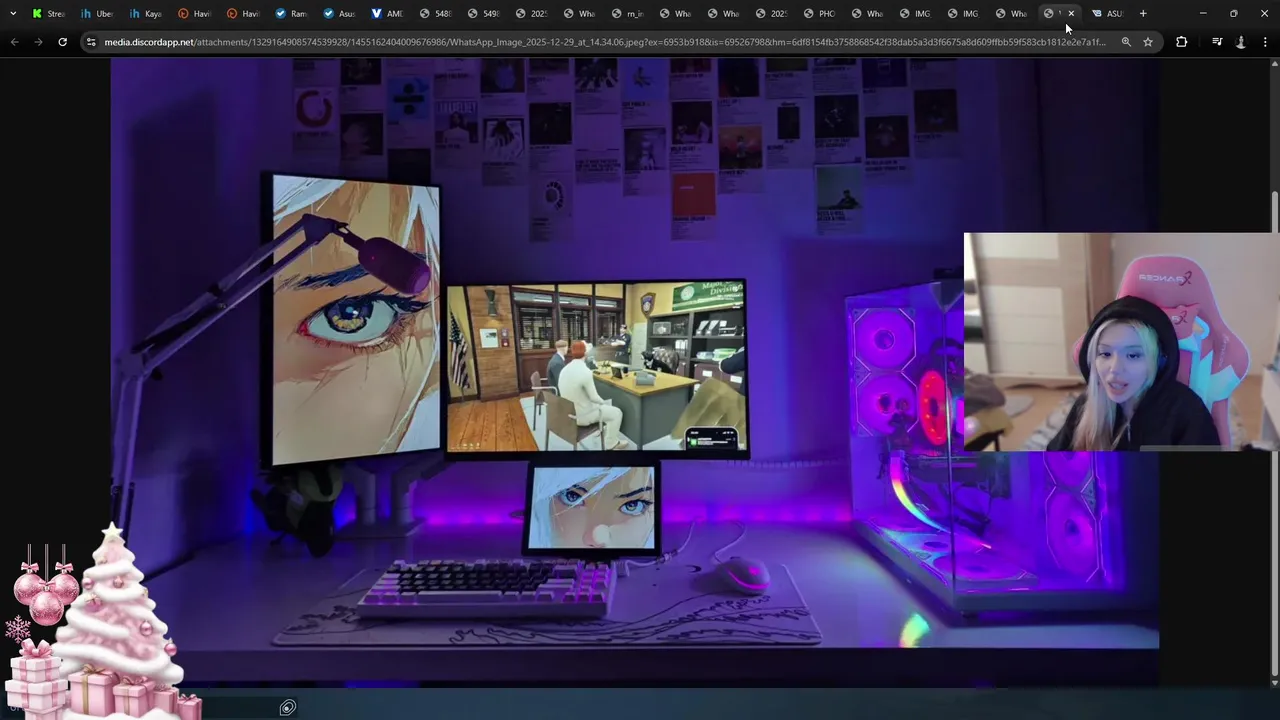Open a new tab with plus button
This screenshot has width=1280, height=720.
1143,13
